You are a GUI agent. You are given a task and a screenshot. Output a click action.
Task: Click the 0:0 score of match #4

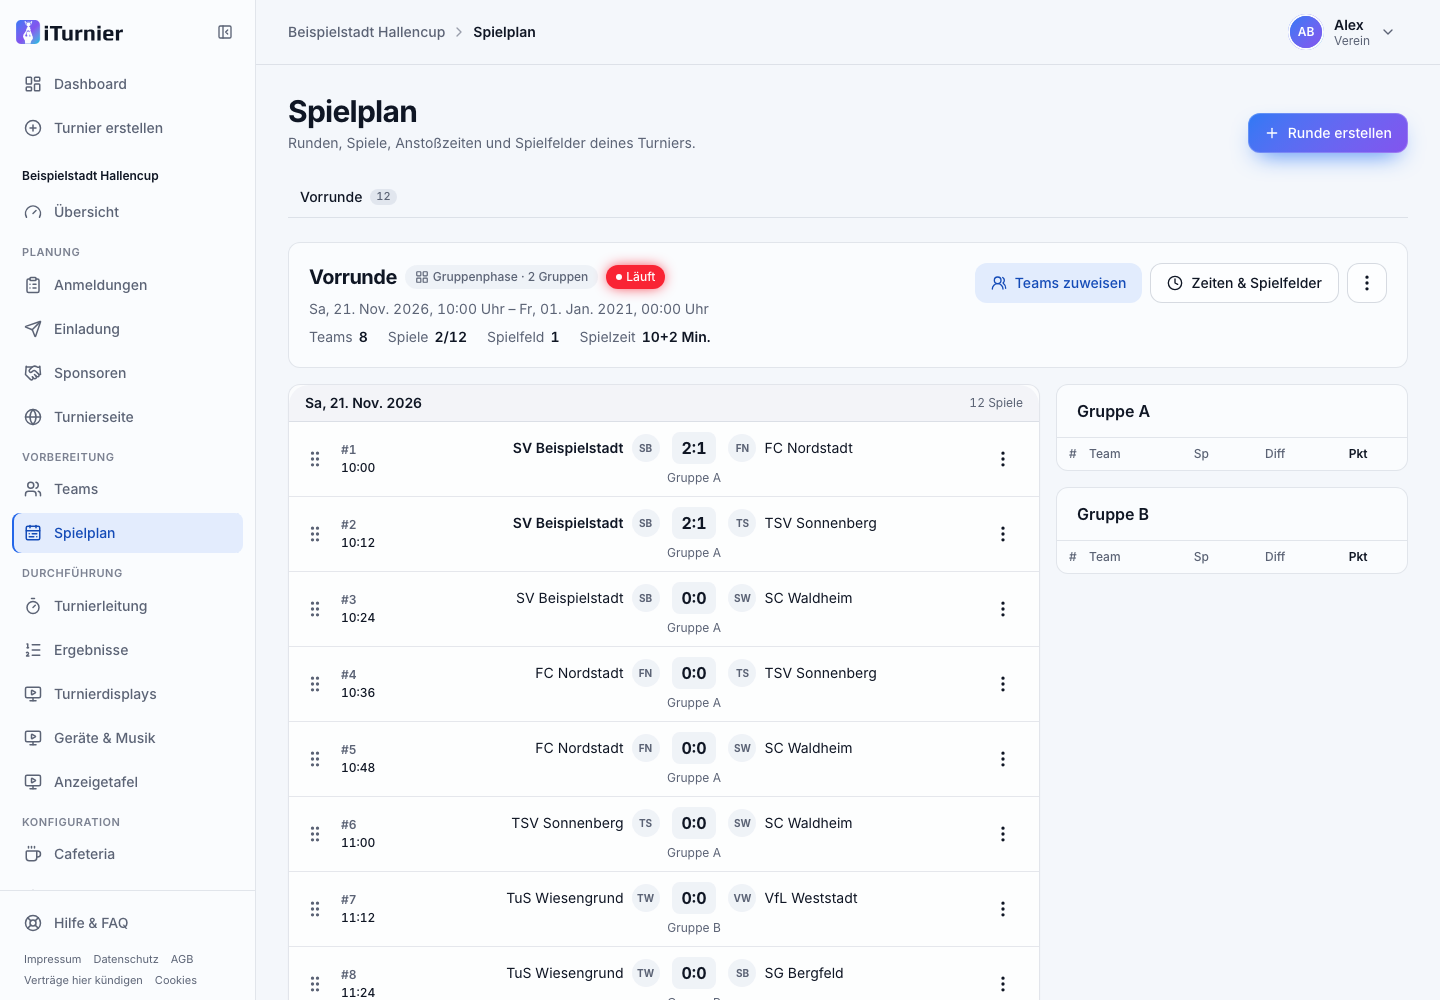coord(694,673)
